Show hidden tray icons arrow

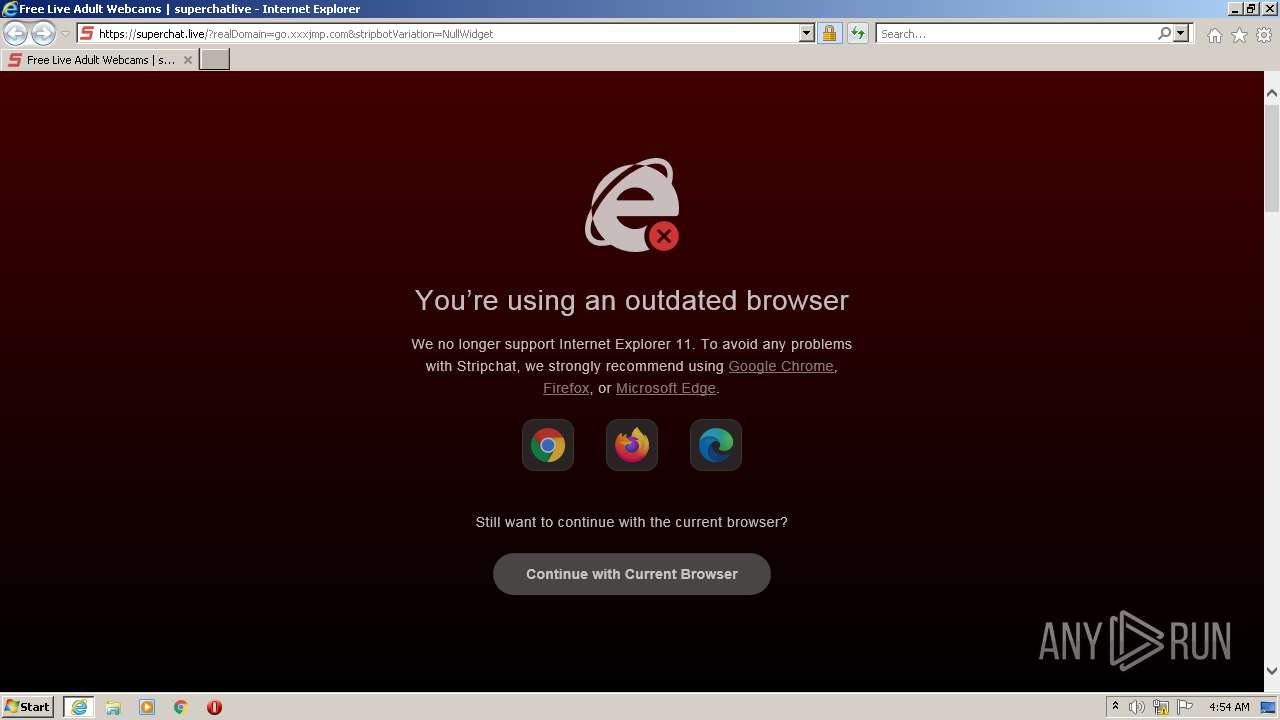tap(1115, 707)
